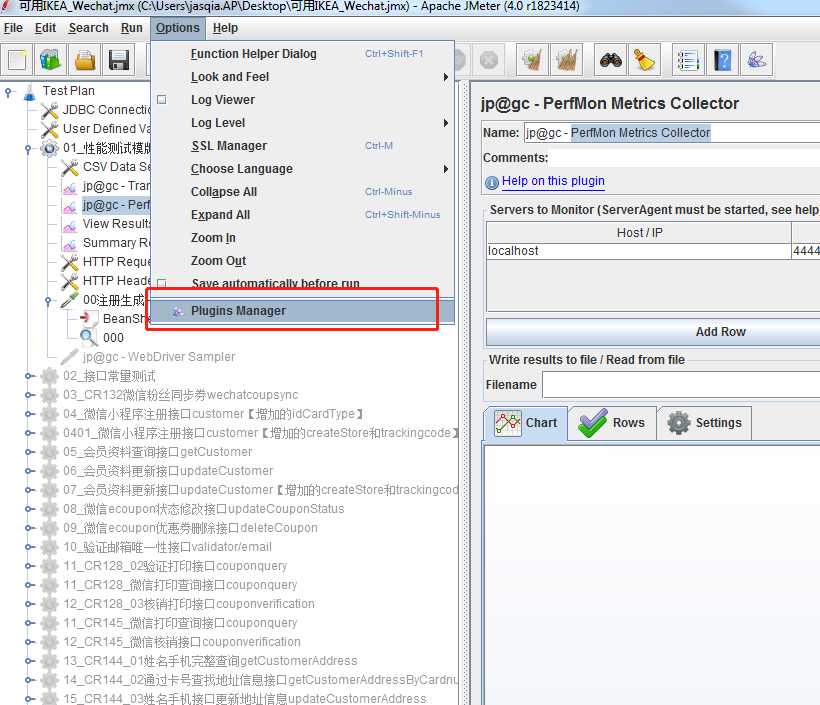The height and width of the screenshot is (705, 820).
Task: Select the jp@gc - WebDriver Sampler tree item
Action: pyautogui.click(x=158, y=357)
